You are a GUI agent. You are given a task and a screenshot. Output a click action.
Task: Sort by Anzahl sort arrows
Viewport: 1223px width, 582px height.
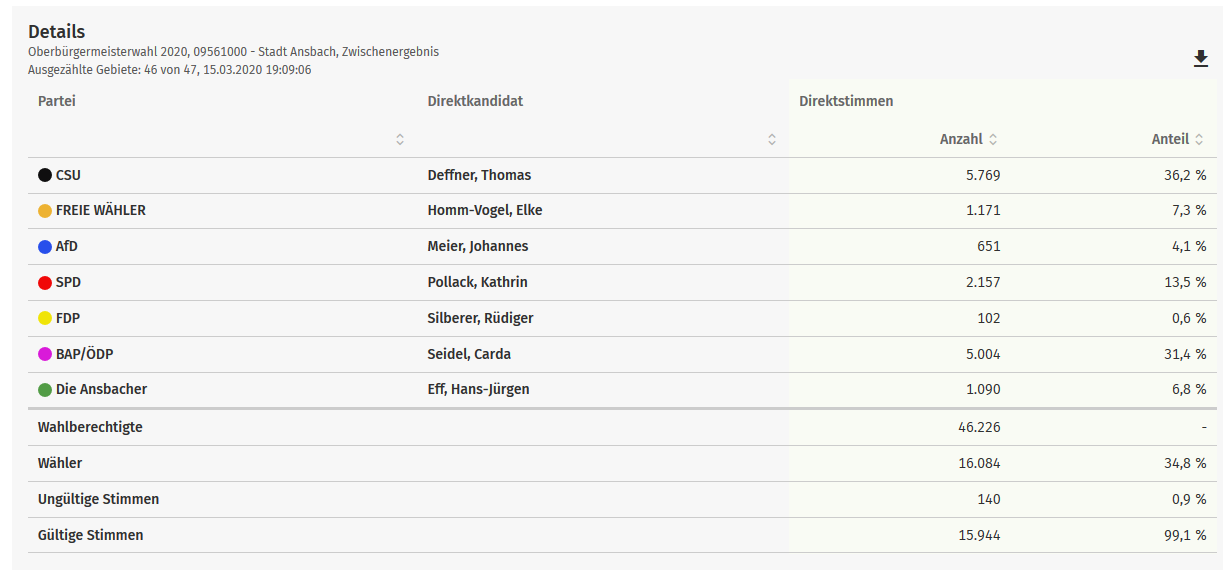click(993, 140)
